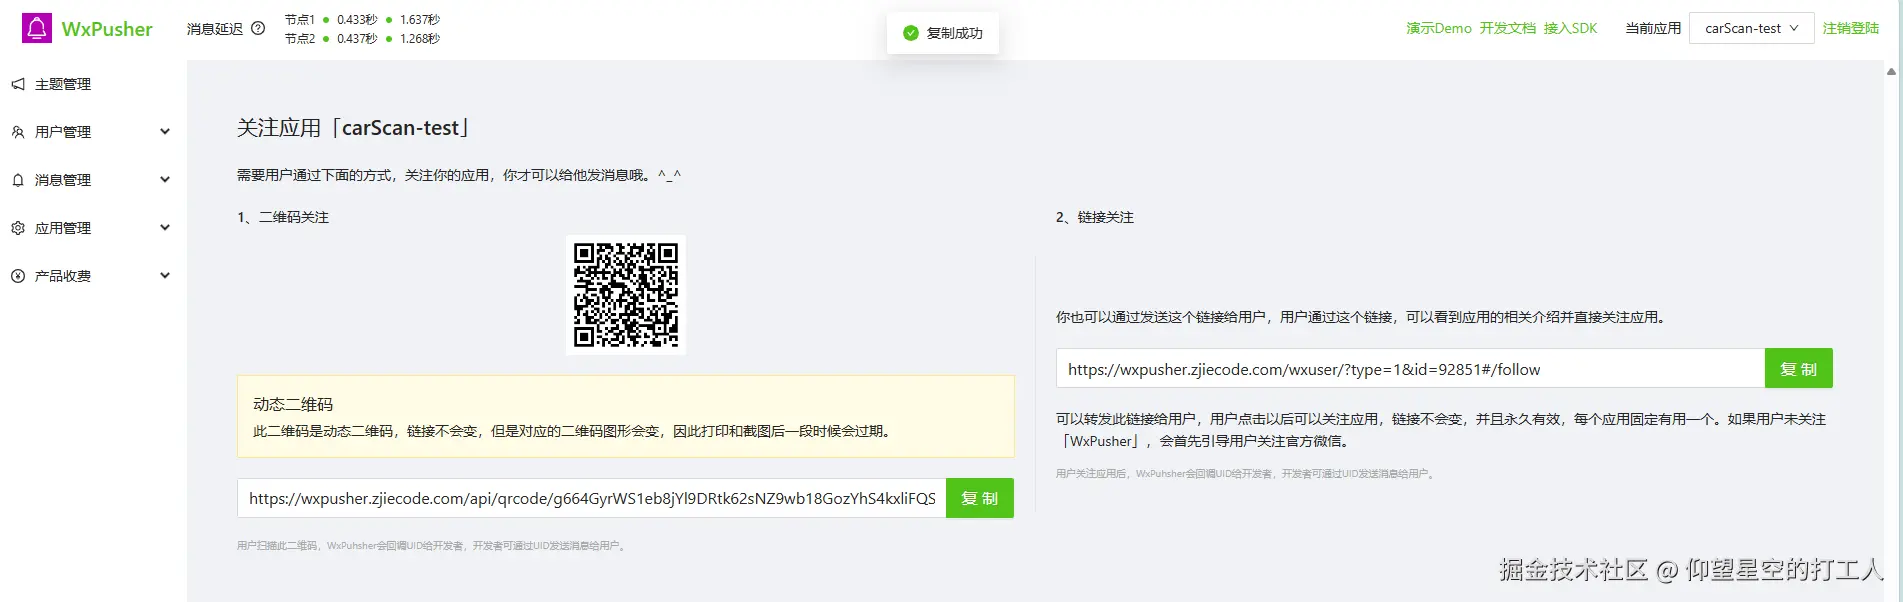1903x602 pixels.
Task: Click the 节点1 latency text
Action: [362, 19]
